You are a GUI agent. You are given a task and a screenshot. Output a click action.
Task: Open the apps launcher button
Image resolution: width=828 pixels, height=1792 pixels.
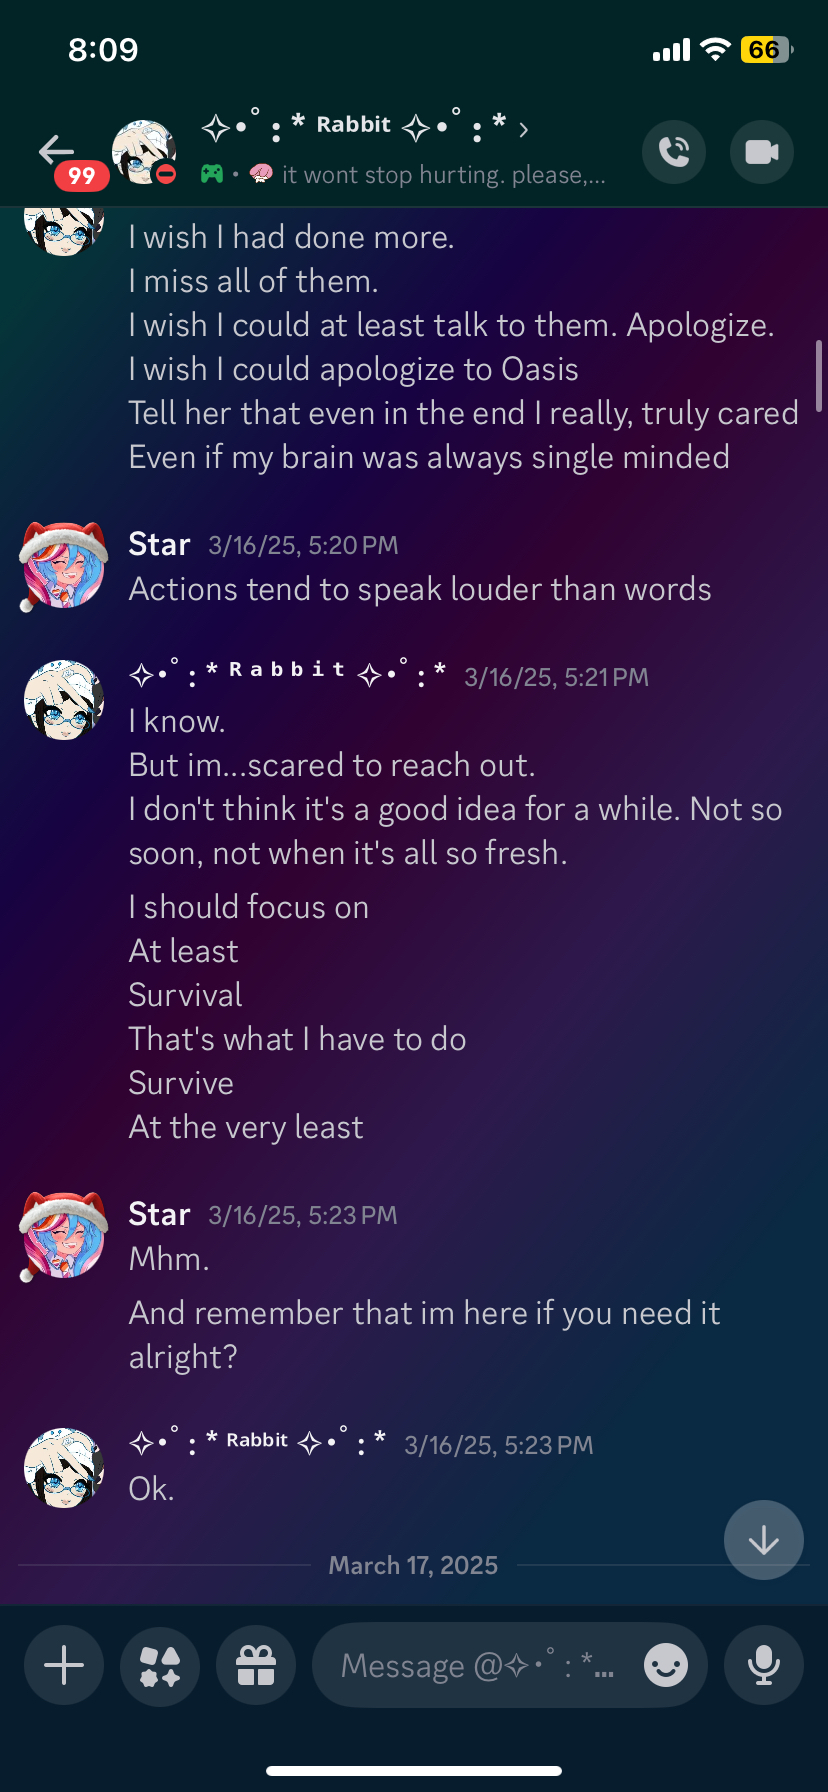tap(160, 1666)
